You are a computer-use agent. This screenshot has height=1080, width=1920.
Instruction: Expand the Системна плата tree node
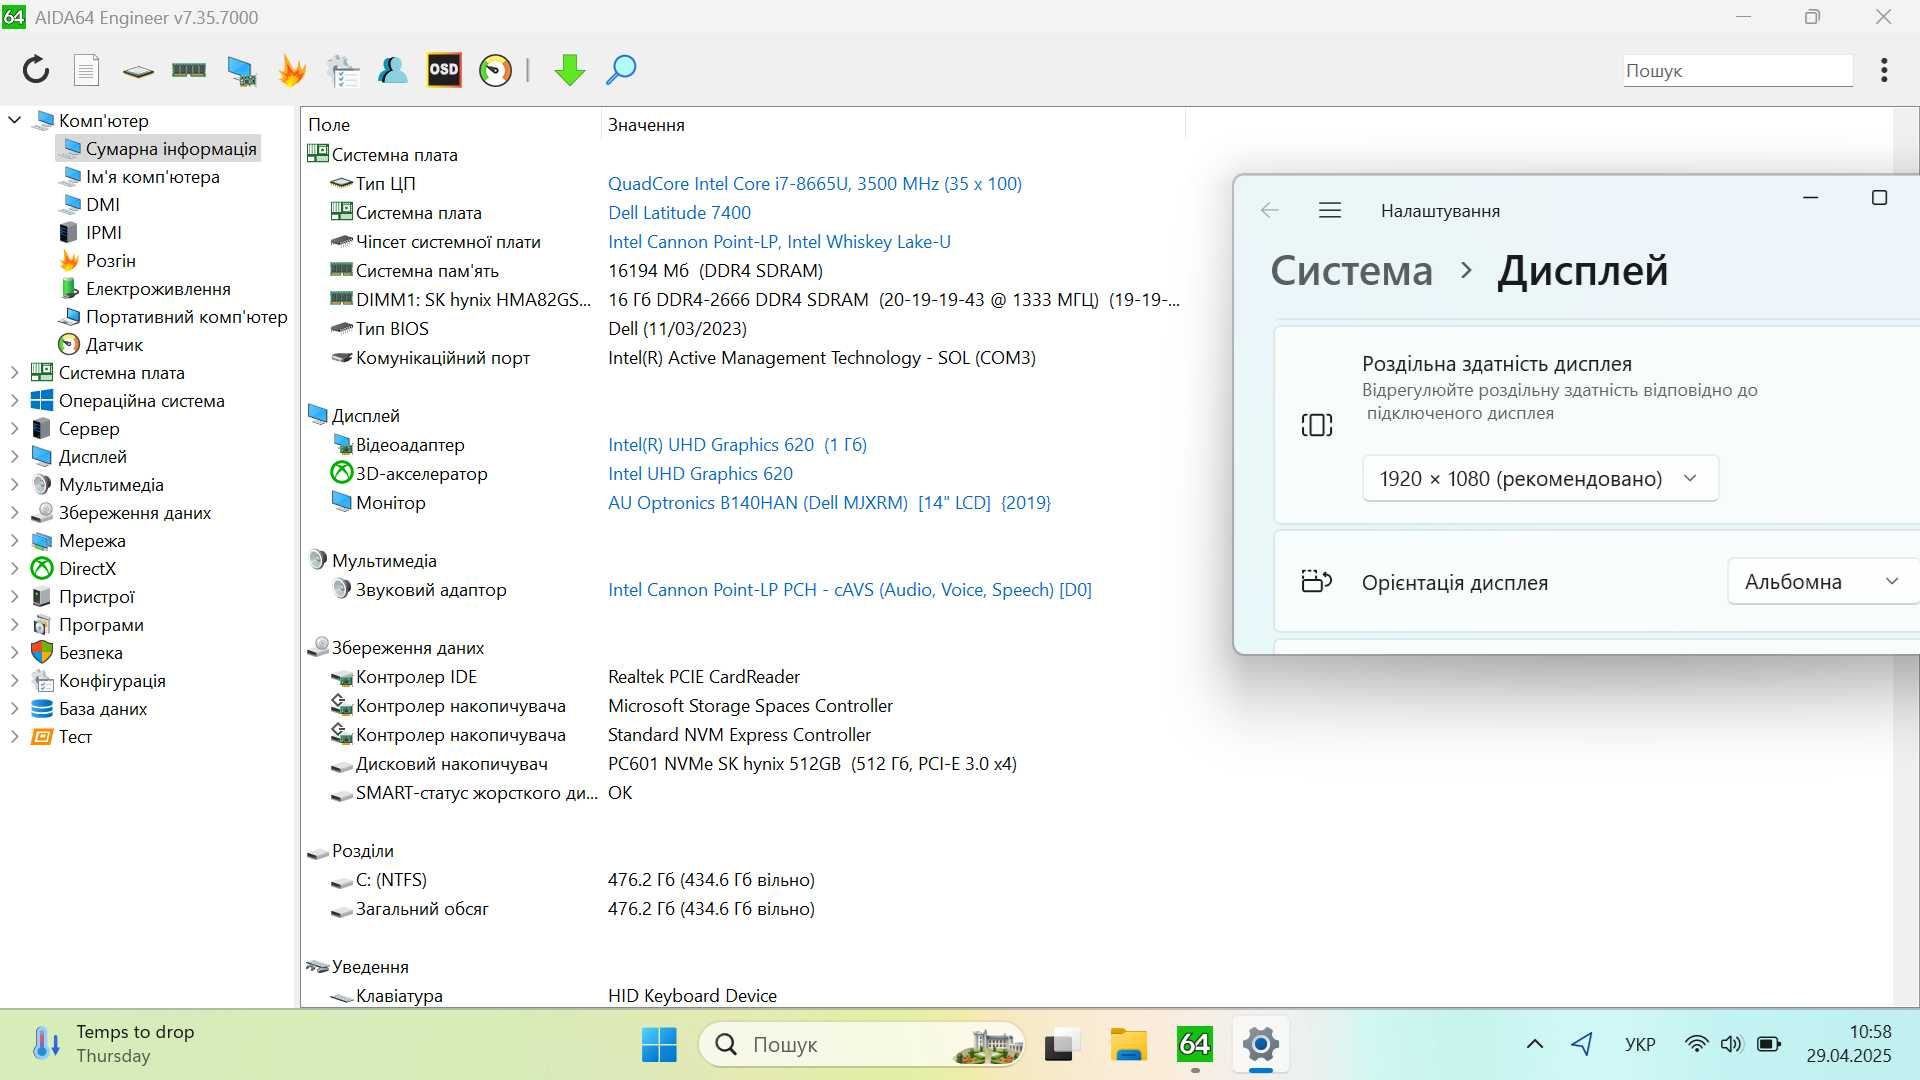pyautogui.click(x=14, y=372)
